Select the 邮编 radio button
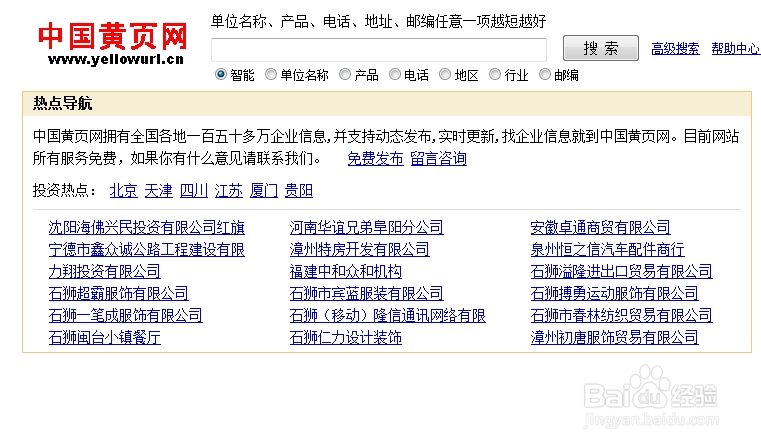Image resolution: width=761 pixels, height=446 pixels. [x=545, y=74]
